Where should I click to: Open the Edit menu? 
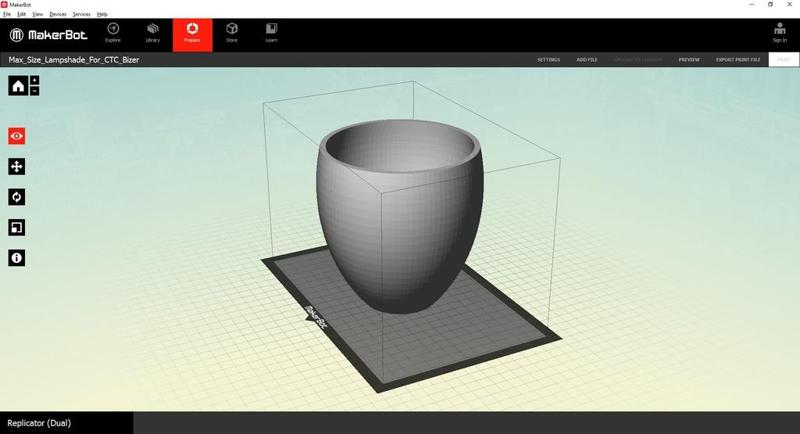pyautogui.click(x=21, y=14)
